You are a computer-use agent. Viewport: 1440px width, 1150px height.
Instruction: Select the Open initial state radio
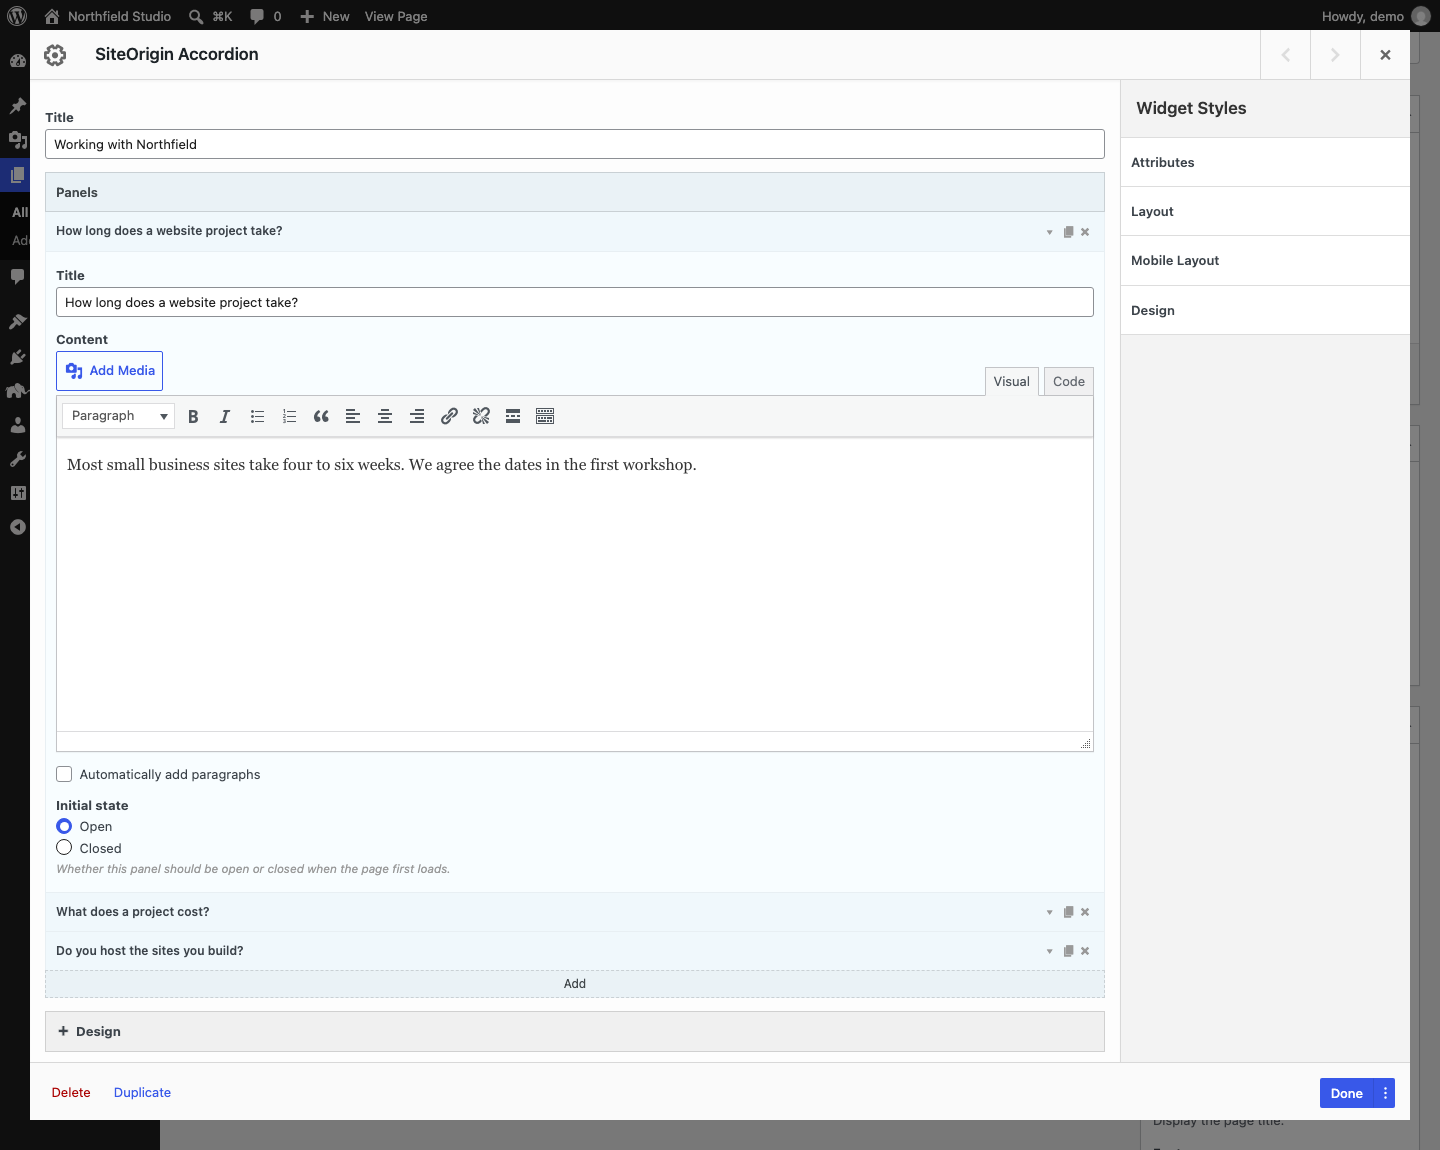click(x=64, y=826)
